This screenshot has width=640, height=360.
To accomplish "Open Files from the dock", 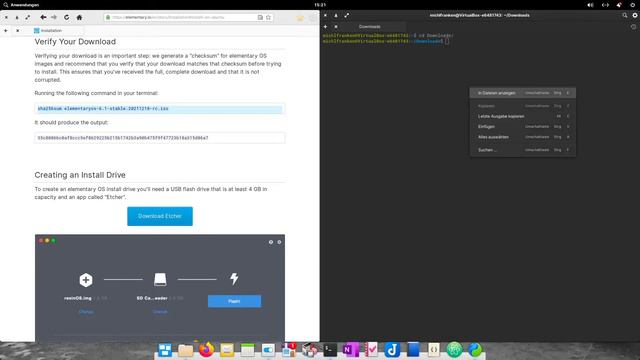I will (185, 350).
